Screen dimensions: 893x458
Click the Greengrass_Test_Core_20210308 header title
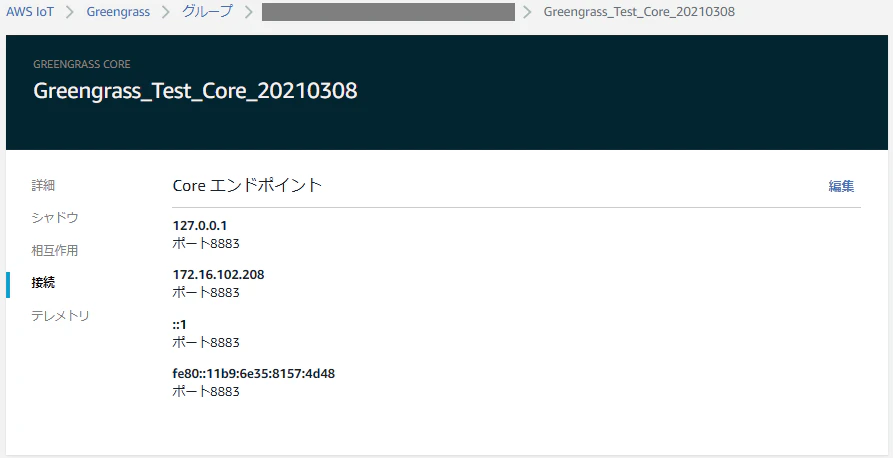[x=195, y=91]
